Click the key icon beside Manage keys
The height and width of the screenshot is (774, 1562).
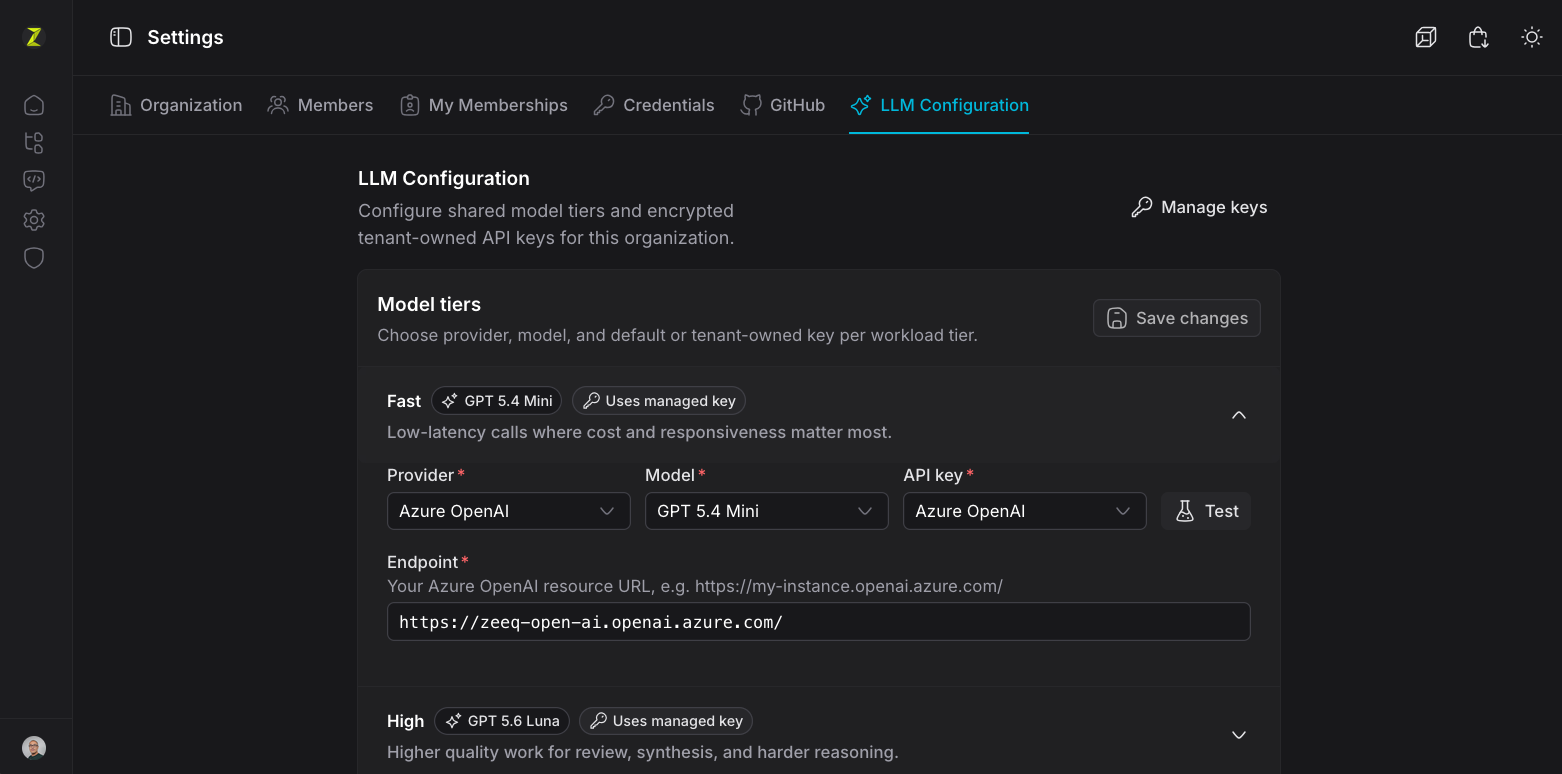[1141, 207]
